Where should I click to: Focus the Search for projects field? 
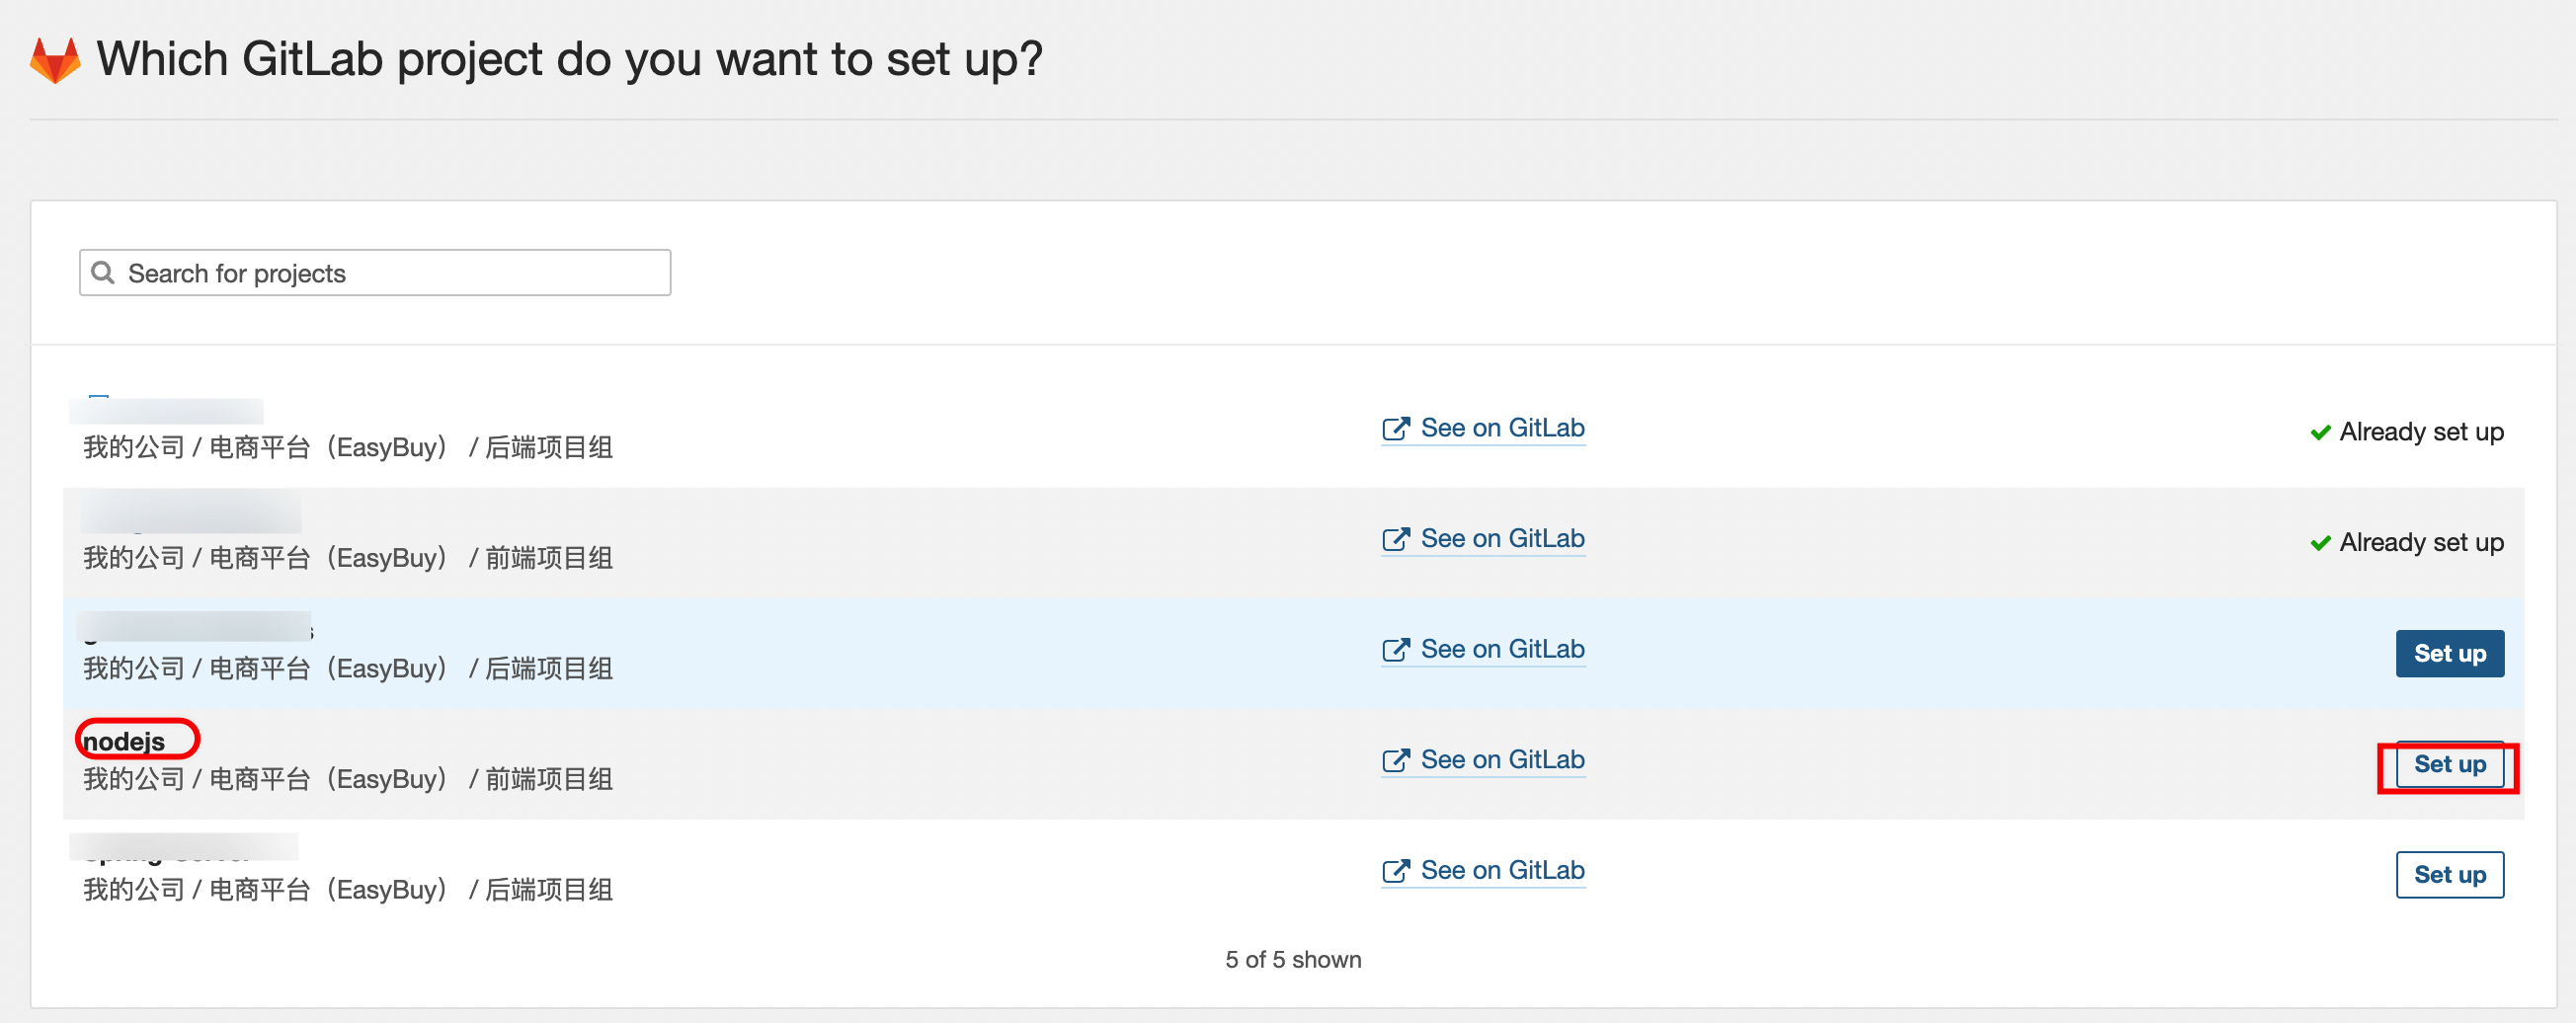point(390,273)
